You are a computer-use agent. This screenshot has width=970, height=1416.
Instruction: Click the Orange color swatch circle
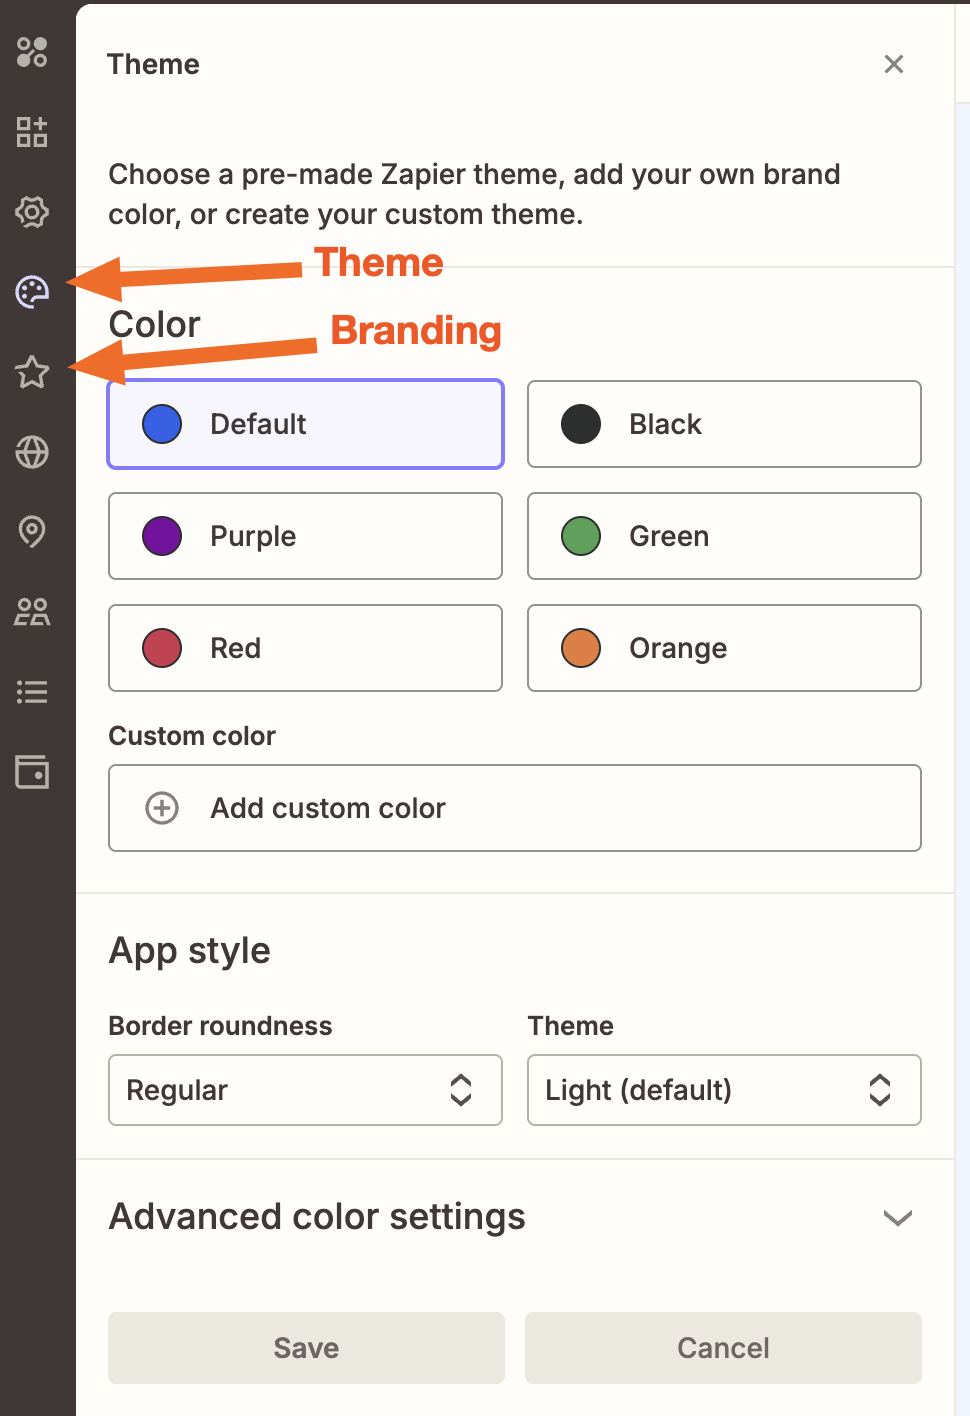(x=580, y=648)
